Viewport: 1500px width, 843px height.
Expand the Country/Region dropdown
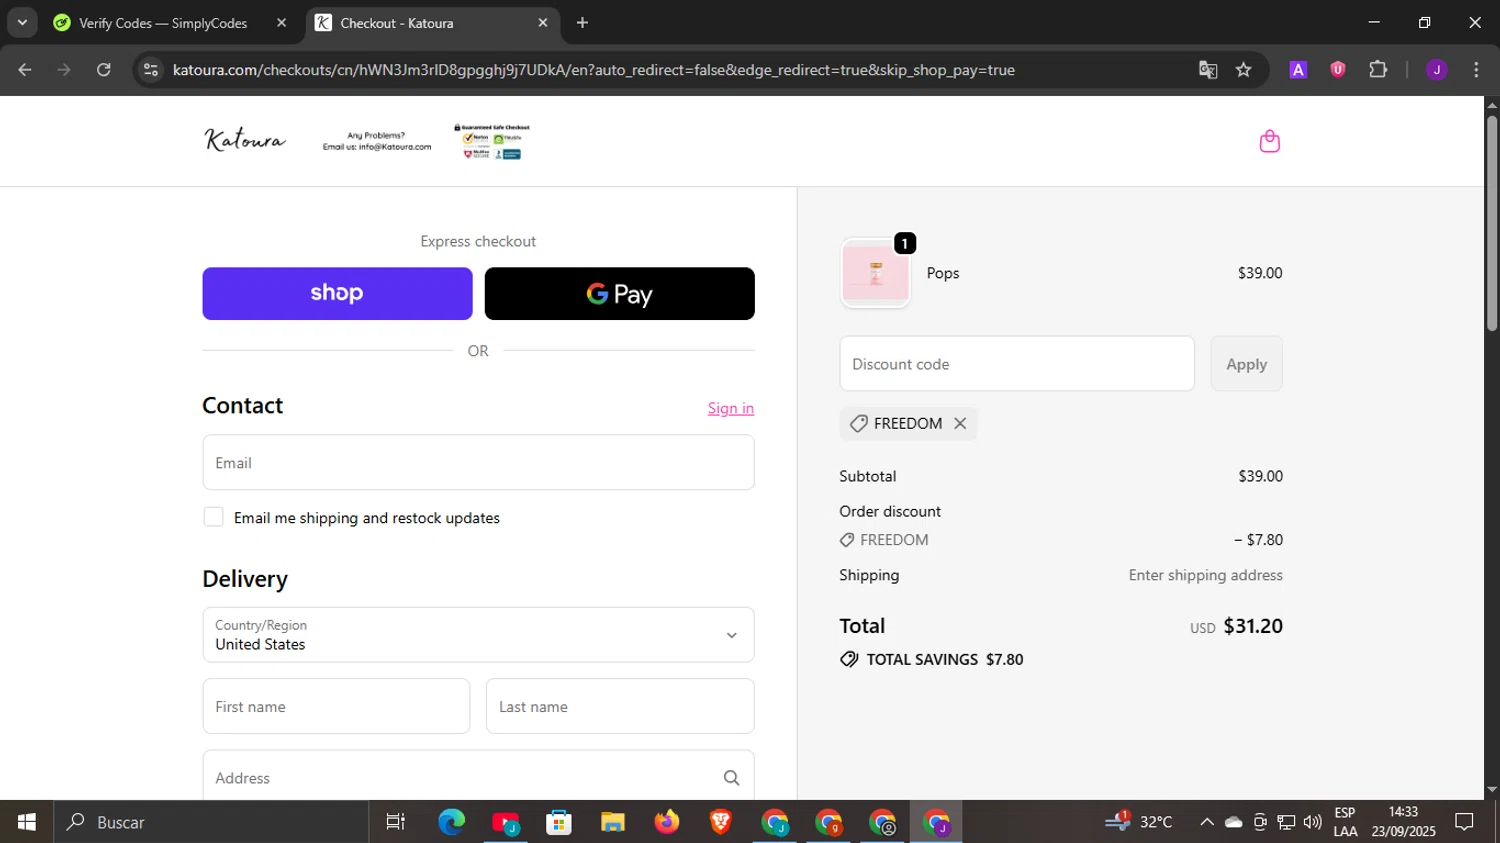coord(478,635)
